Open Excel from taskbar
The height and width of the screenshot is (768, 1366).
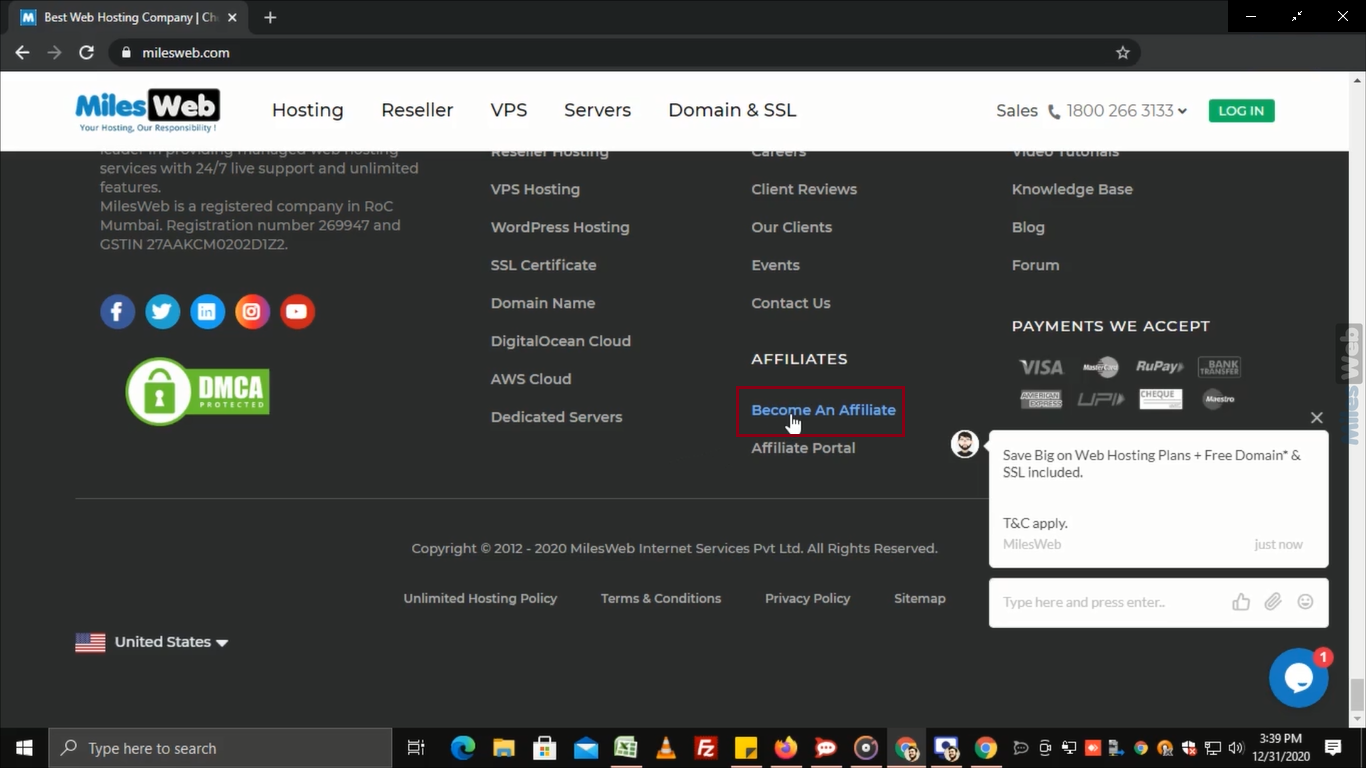(626, 748)
